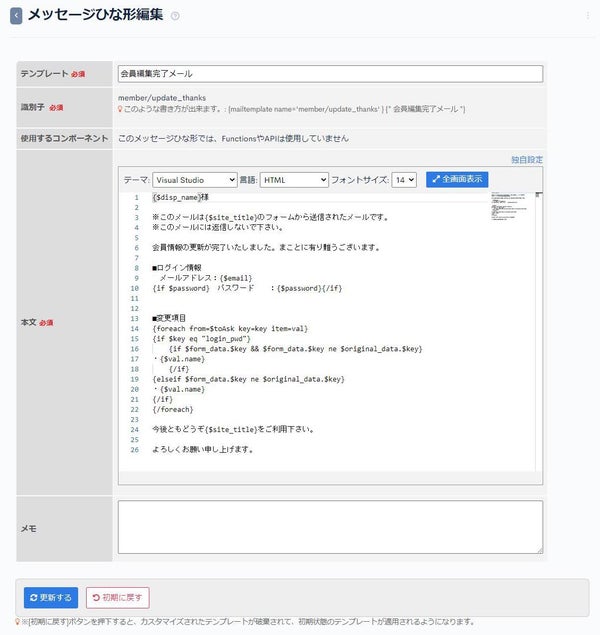Click the line 今後ともどうぞ{$site_title}をご利用下さい。
This screenshot has width=600, height=635.
click(233, 429)
